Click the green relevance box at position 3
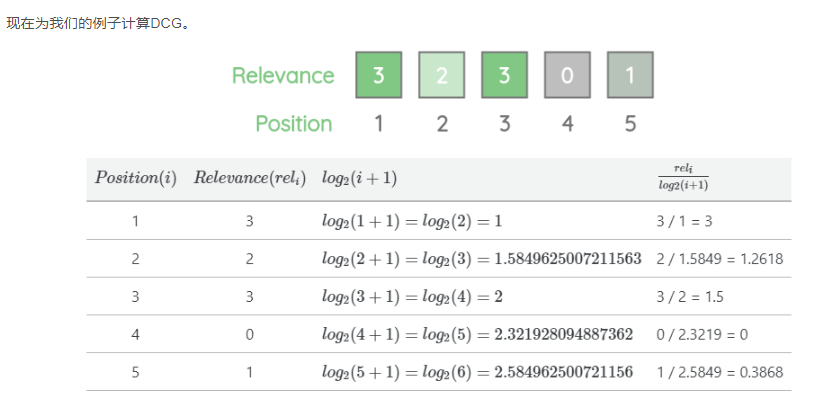This screenshot has height=407, width=839. [504, 75]
